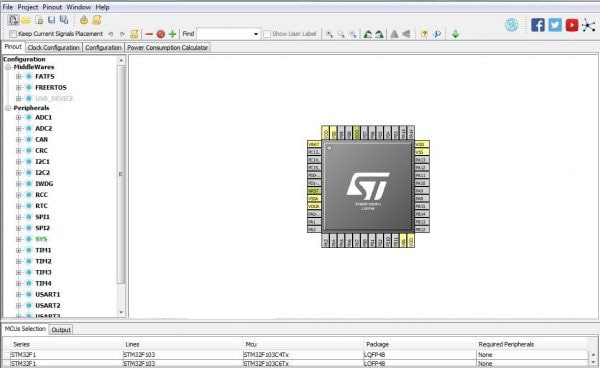This screenshot has width=600, height=368.
Task: Expand the FREERTOS middleware node
Action: [x=18, y=88]
